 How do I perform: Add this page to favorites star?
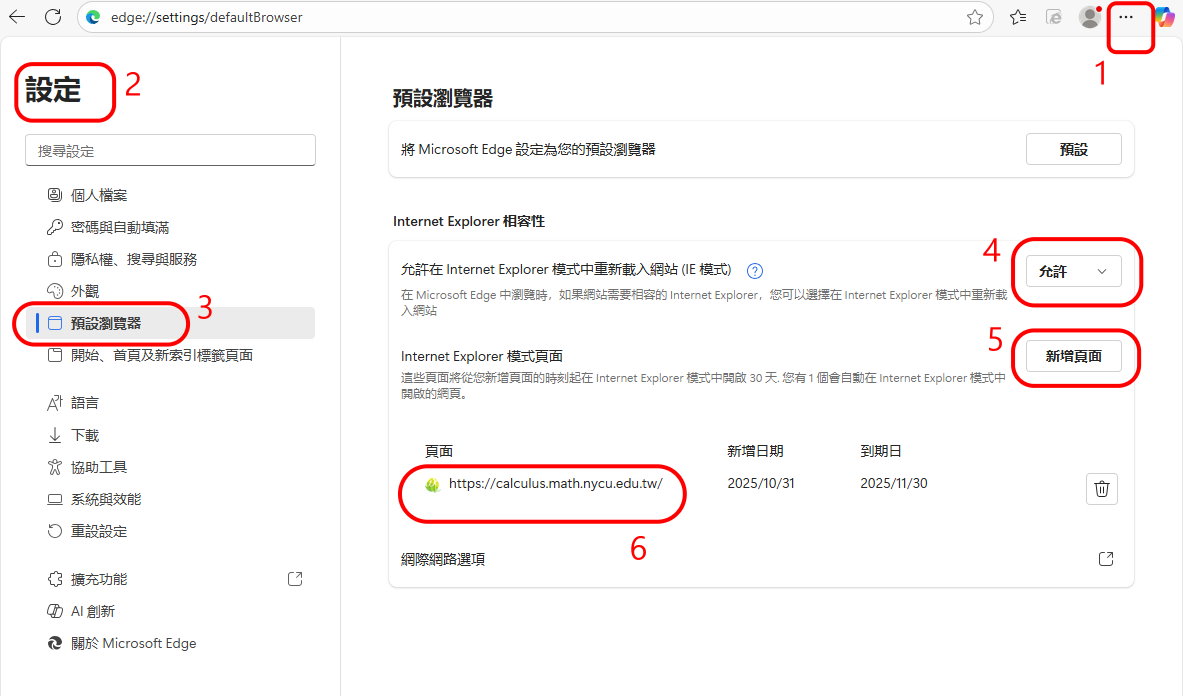pos(975,17)
